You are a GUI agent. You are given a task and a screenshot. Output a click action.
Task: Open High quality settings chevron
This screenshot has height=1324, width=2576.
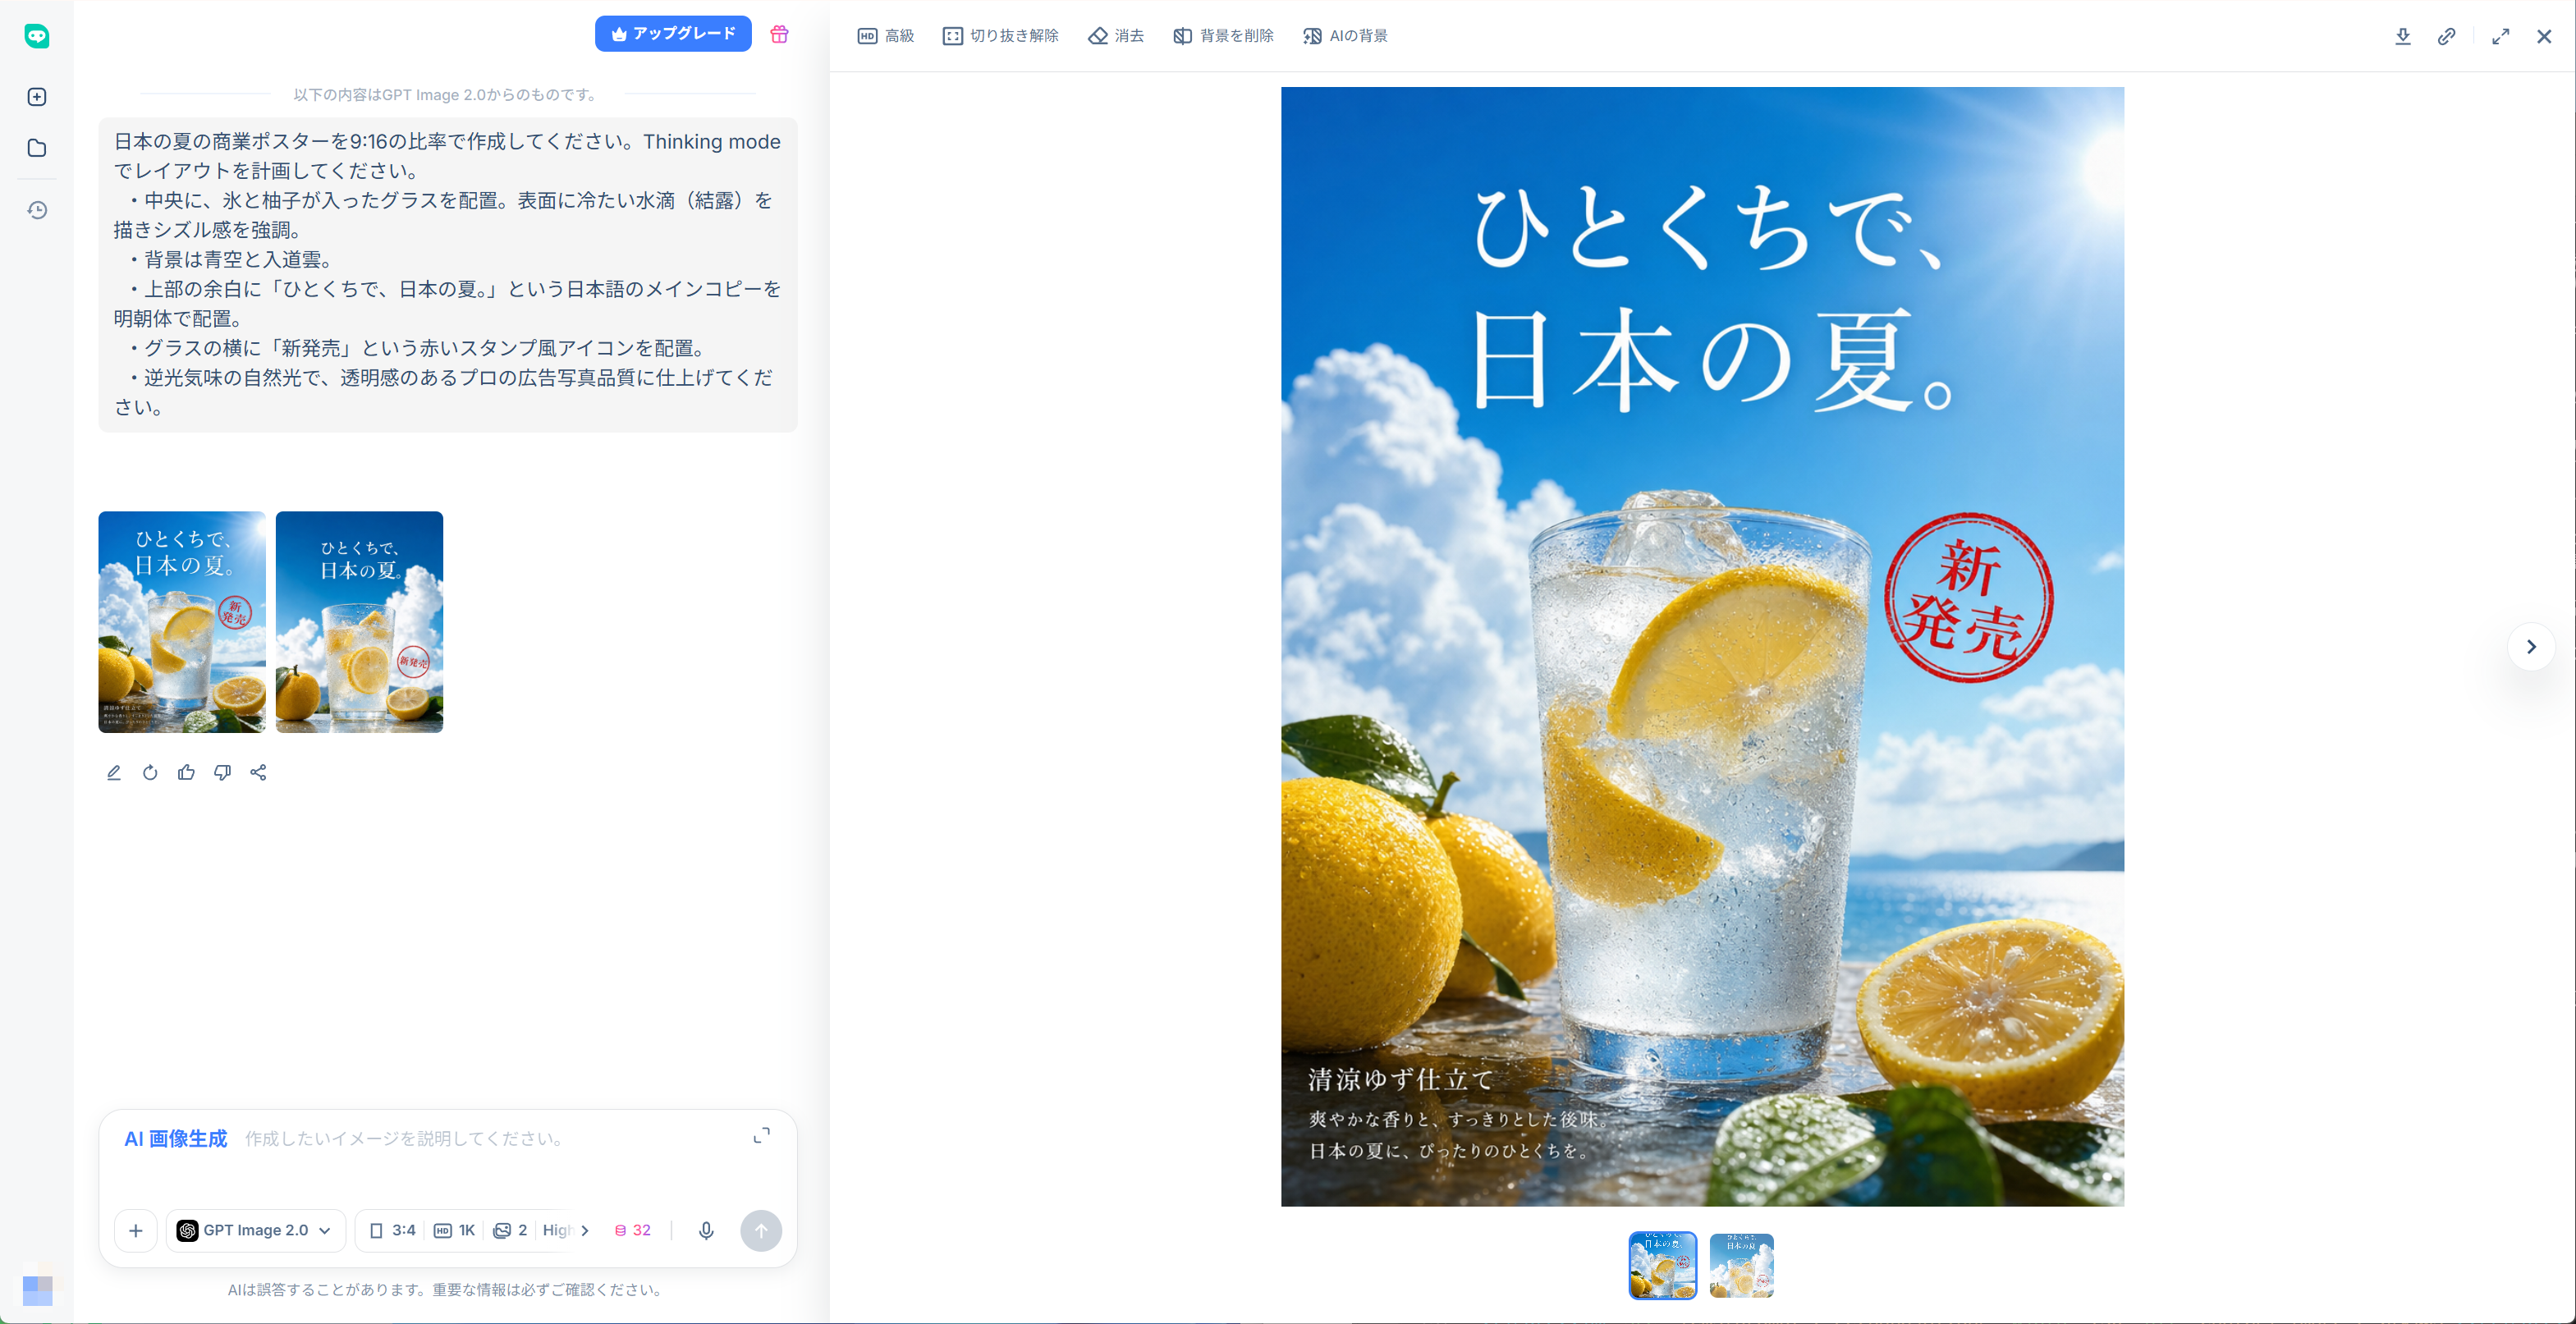tap(584, 1231)
